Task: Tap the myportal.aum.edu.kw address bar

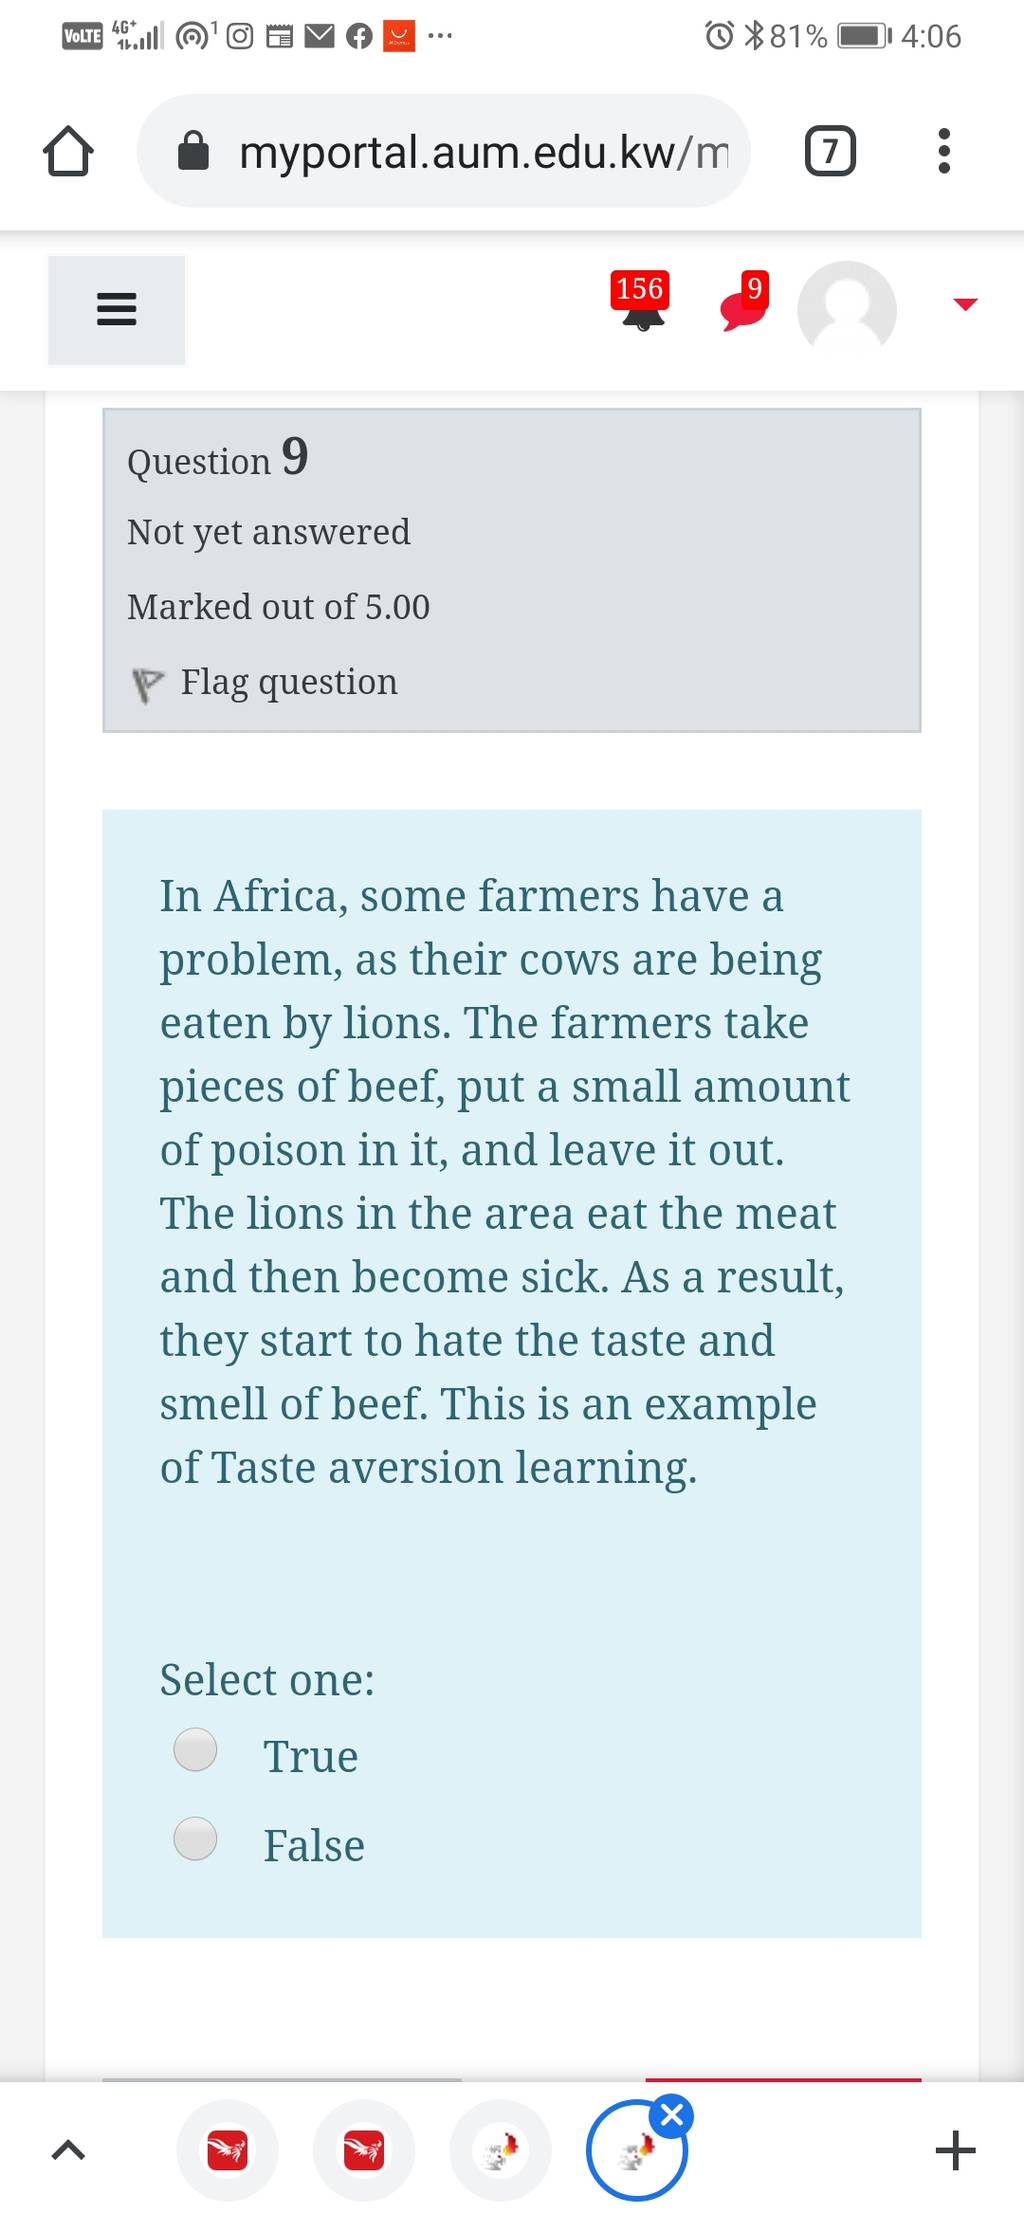Action: point(443,151)
